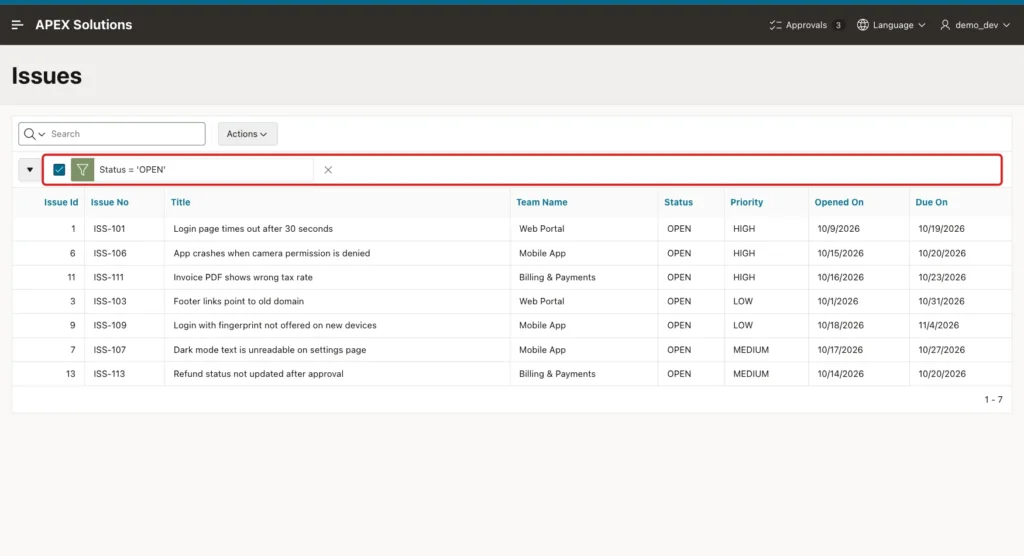Click the due date 11/4/2026
1024x556 pixels.
[x=938, y=325]
